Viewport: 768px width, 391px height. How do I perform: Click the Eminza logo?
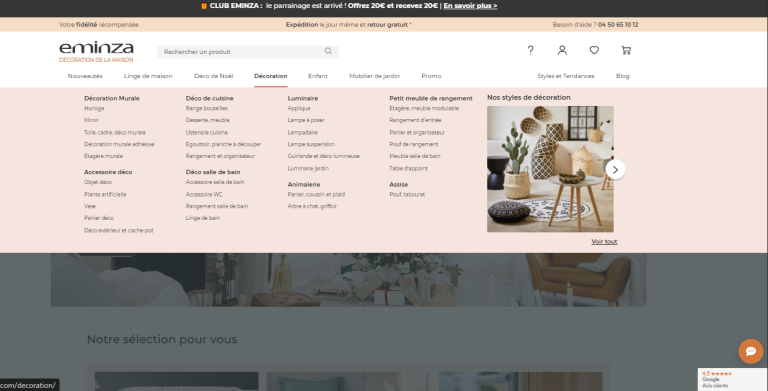pos(96,52)
